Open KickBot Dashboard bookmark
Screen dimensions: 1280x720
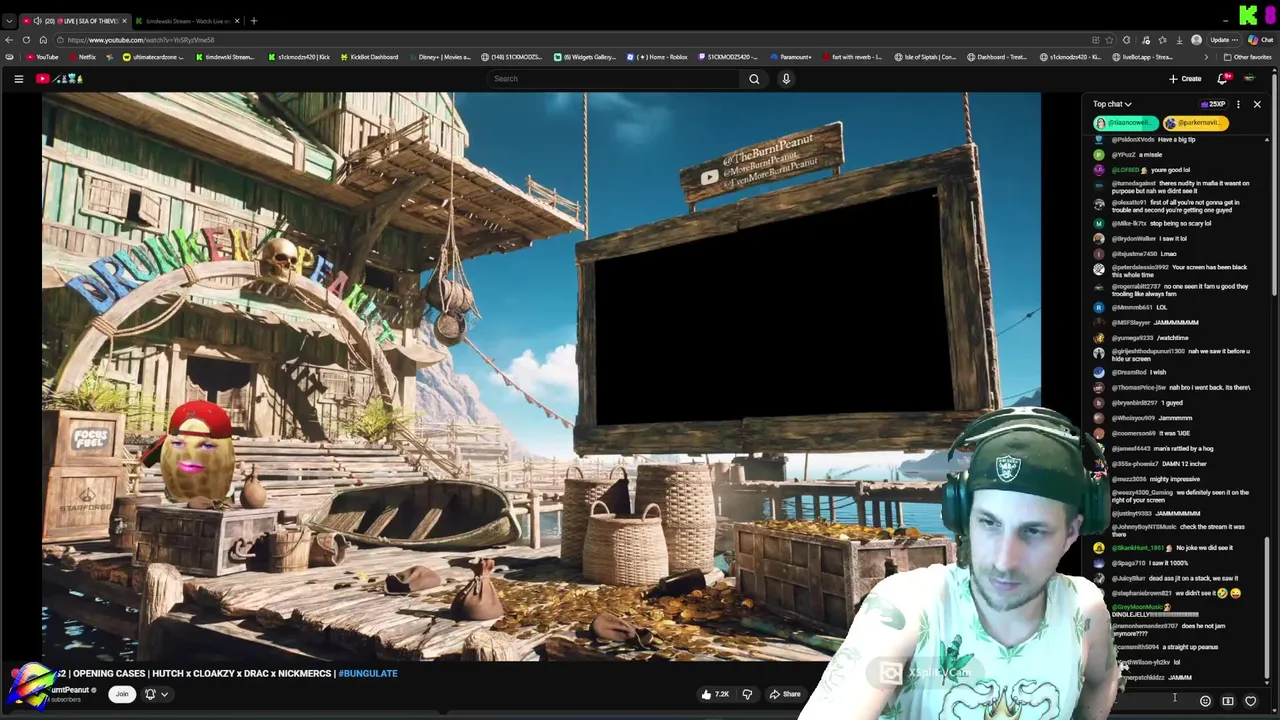click(368, 57)
